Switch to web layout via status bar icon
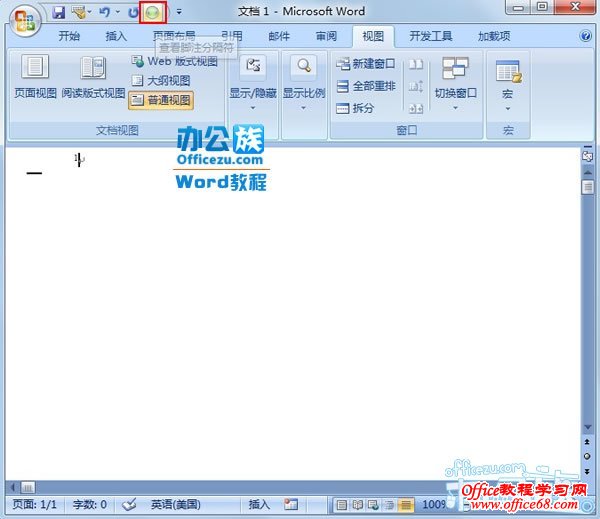The height and width of the screenshot is (519, 600). 373,505
